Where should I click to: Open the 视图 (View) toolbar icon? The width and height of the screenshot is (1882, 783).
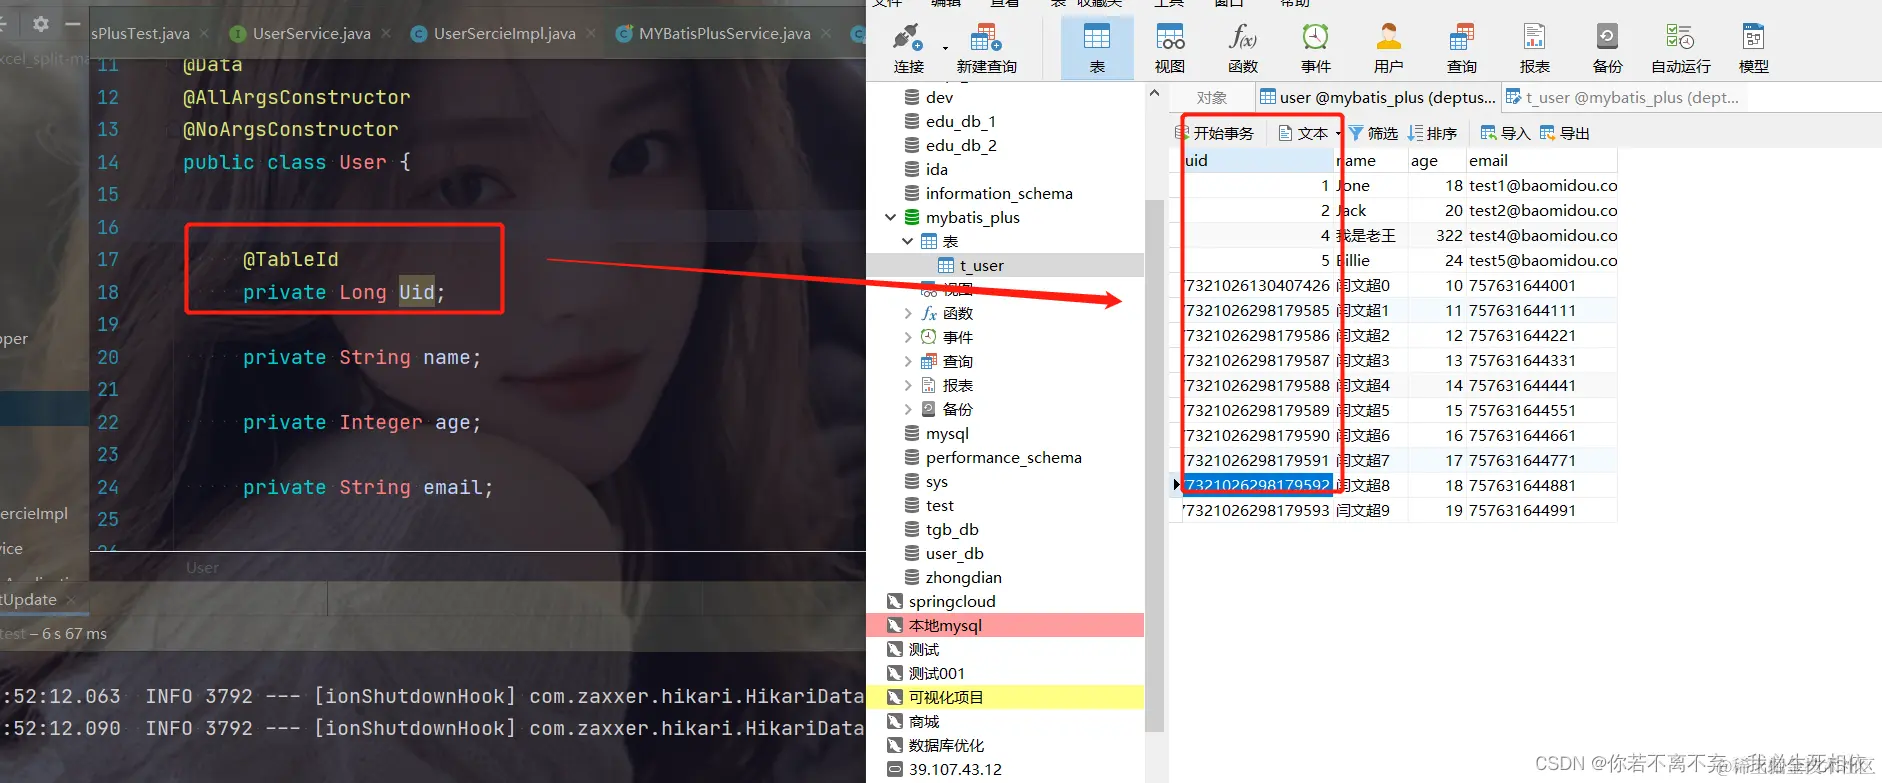(x=1170, y=48)
